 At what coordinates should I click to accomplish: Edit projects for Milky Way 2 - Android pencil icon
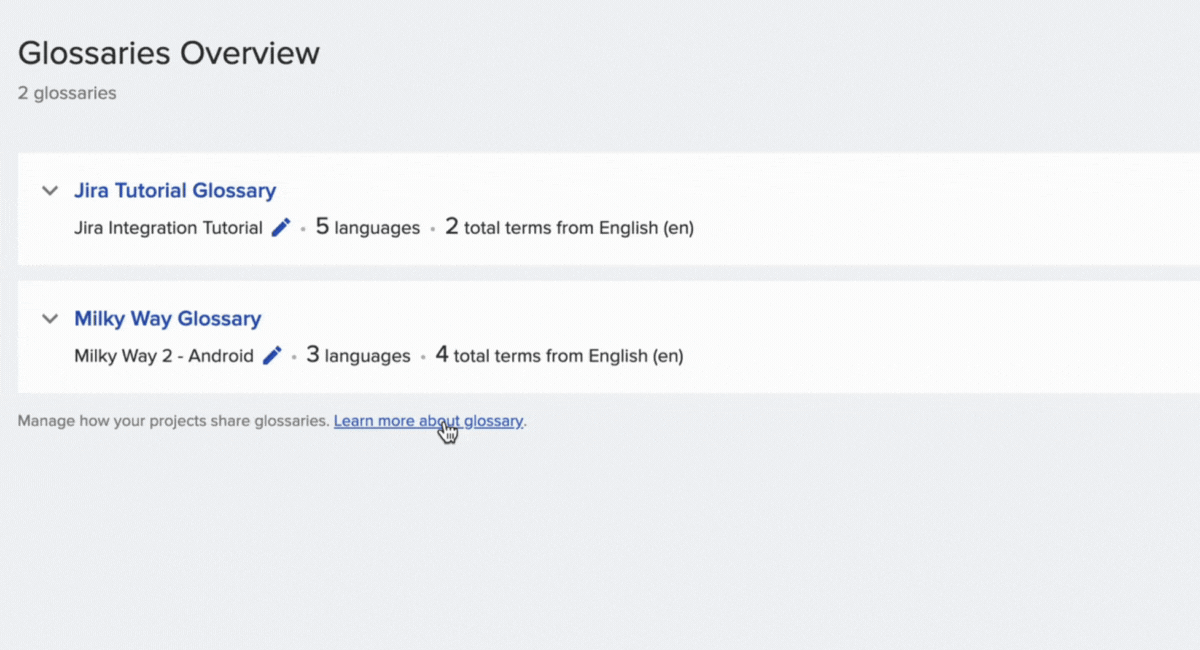(272, 355)
